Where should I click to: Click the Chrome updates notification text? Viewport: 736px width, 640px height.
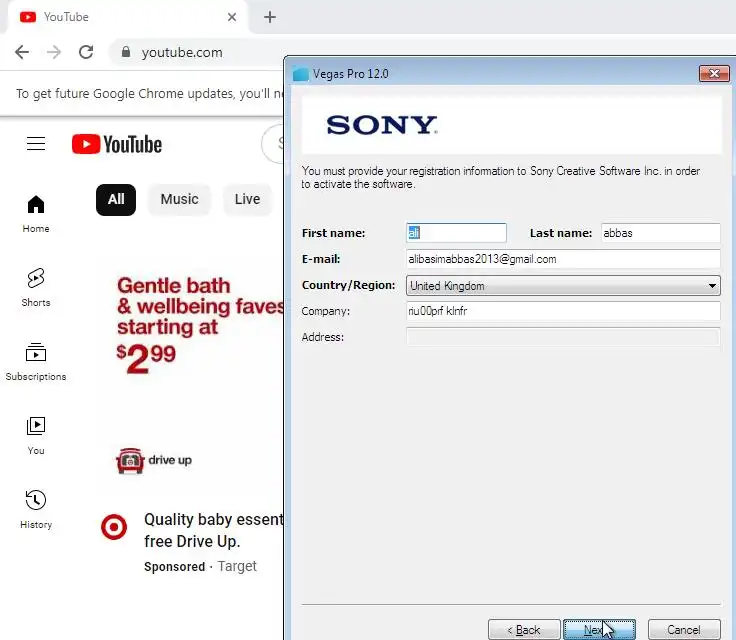[x=150, y=94]
